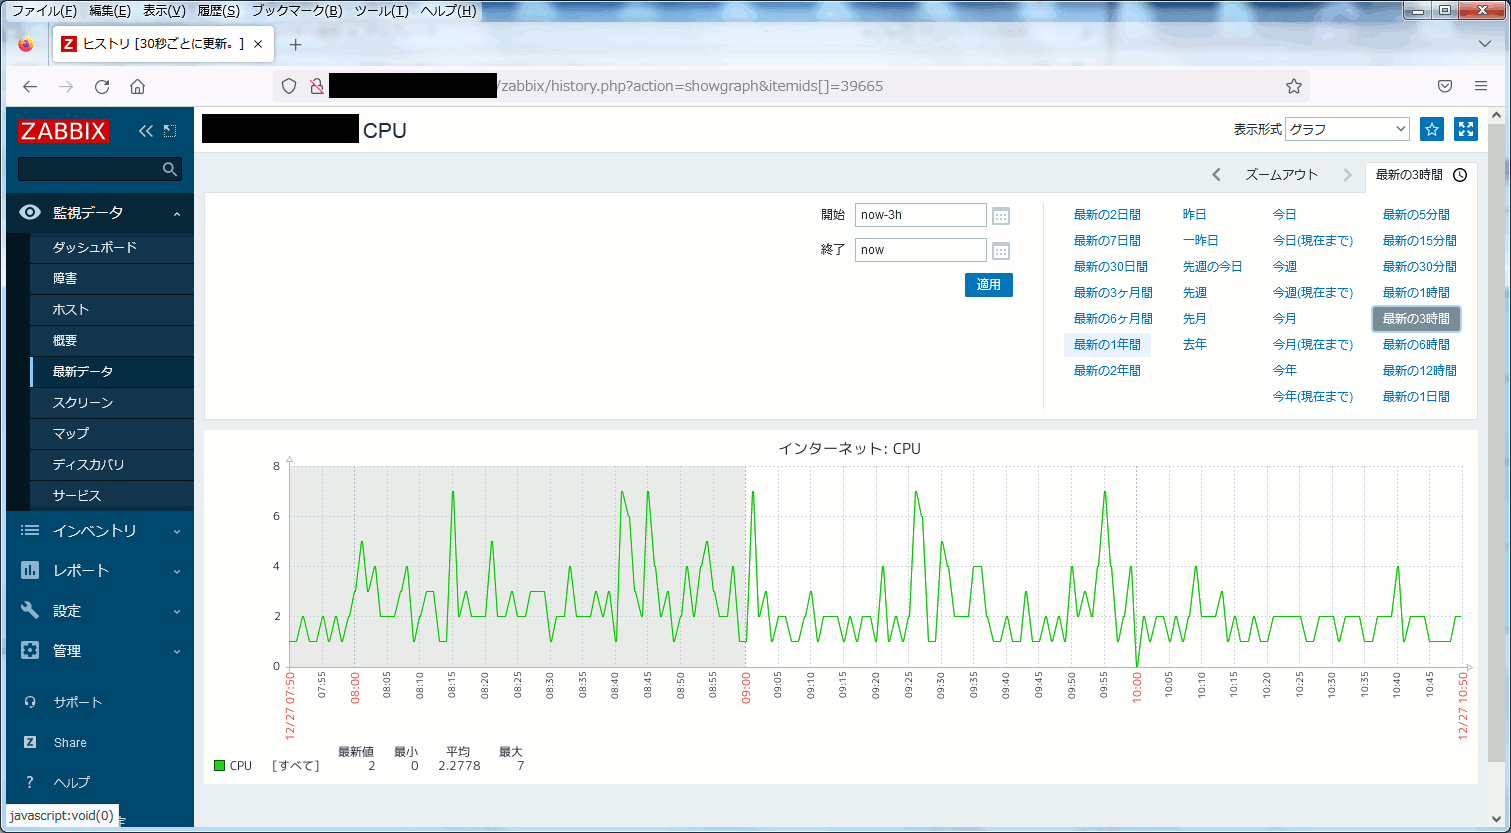The height and width of the screenshot is (833, 1511).
Task: Click the star icon to add graph to favorites
Action: 1432,129
